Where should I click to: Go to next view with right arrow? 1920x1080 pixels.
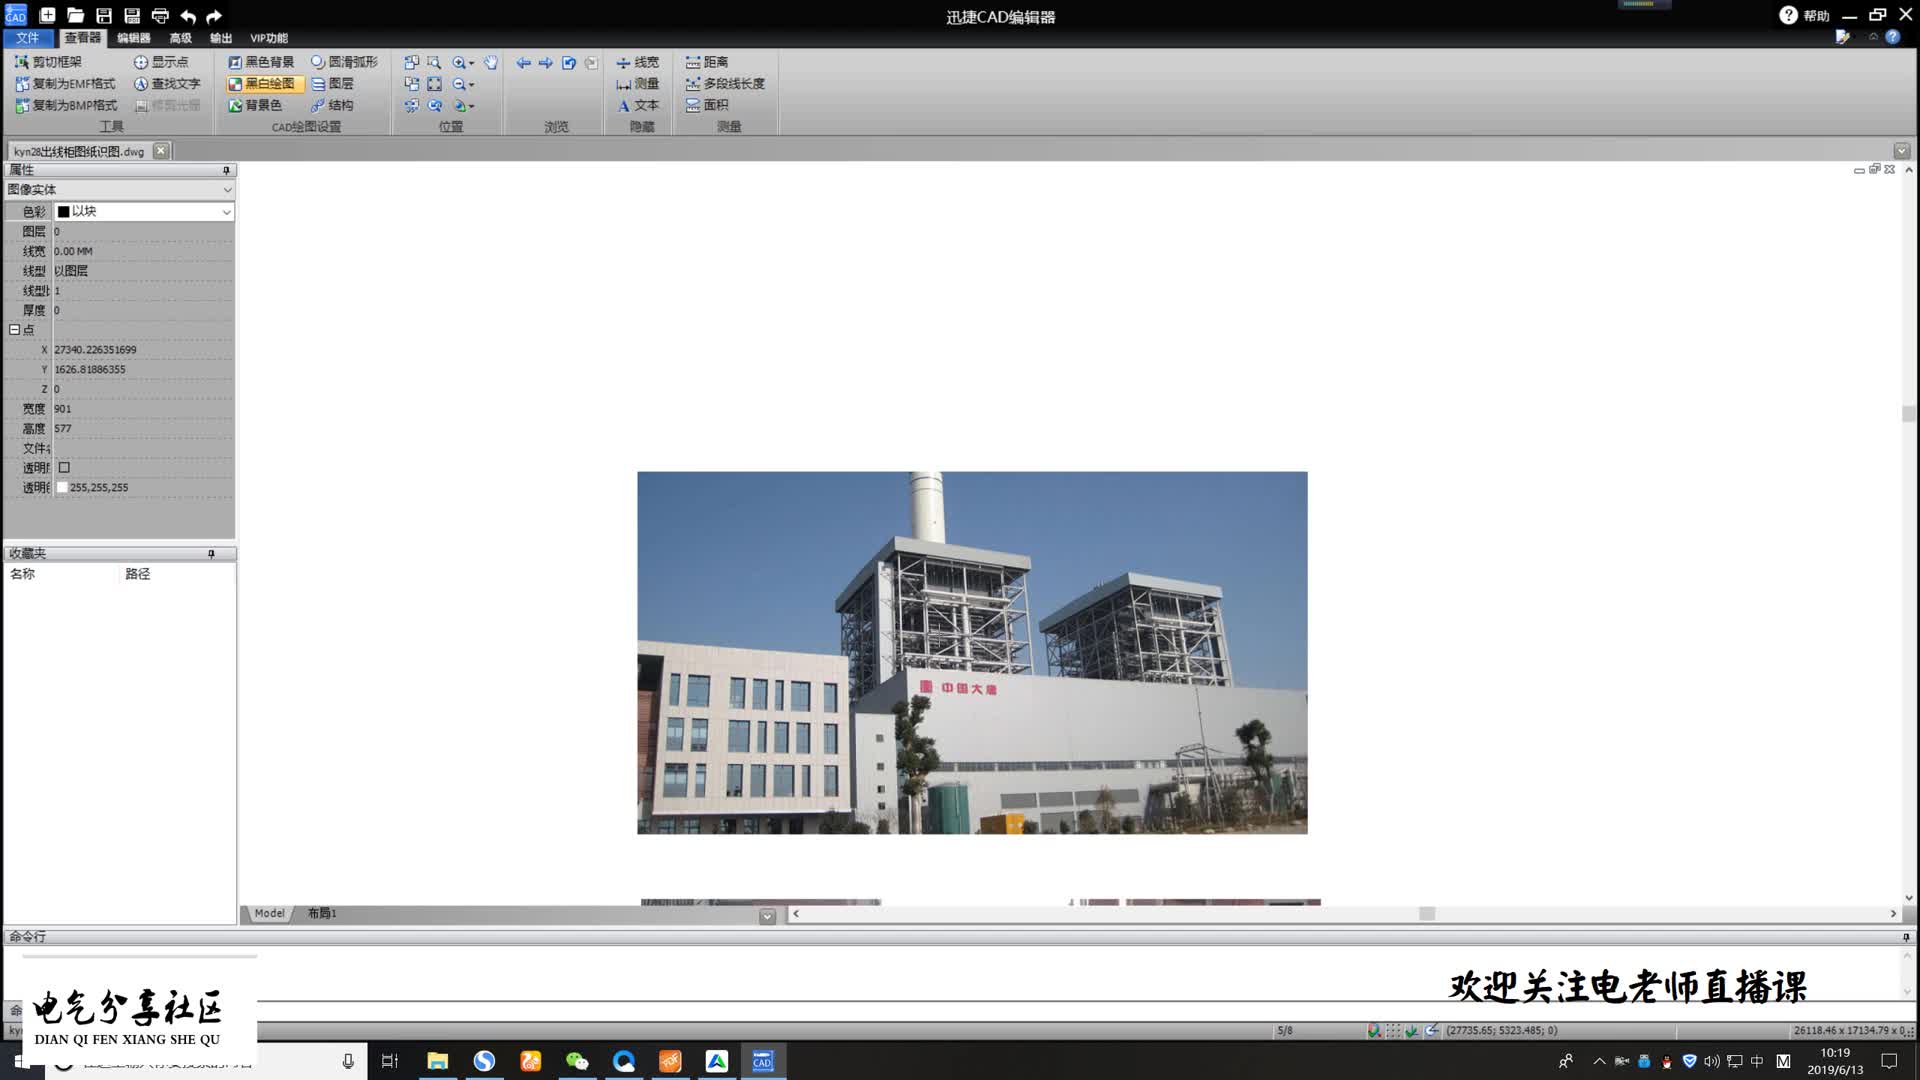click(546, 62)
